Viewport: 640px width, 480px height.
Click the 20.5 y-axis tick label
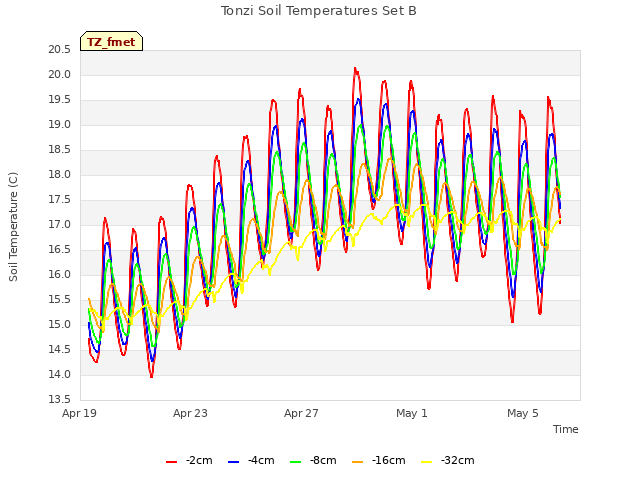(x=60, y=49)
